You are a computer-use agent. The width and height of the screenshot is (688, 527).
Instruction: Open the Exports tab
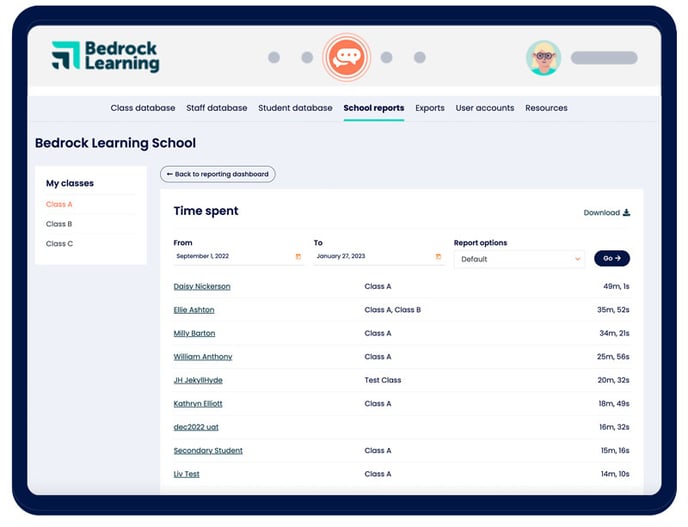point(430,108)
